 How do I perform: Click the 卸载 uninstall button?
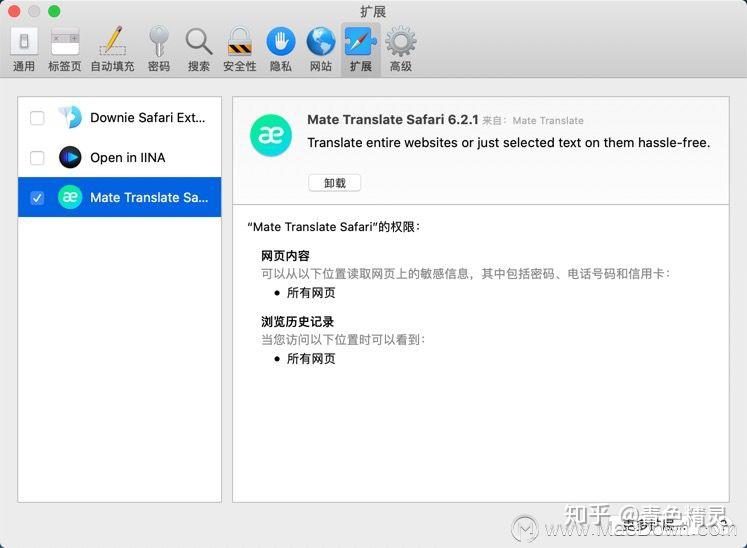pos(334,183)
